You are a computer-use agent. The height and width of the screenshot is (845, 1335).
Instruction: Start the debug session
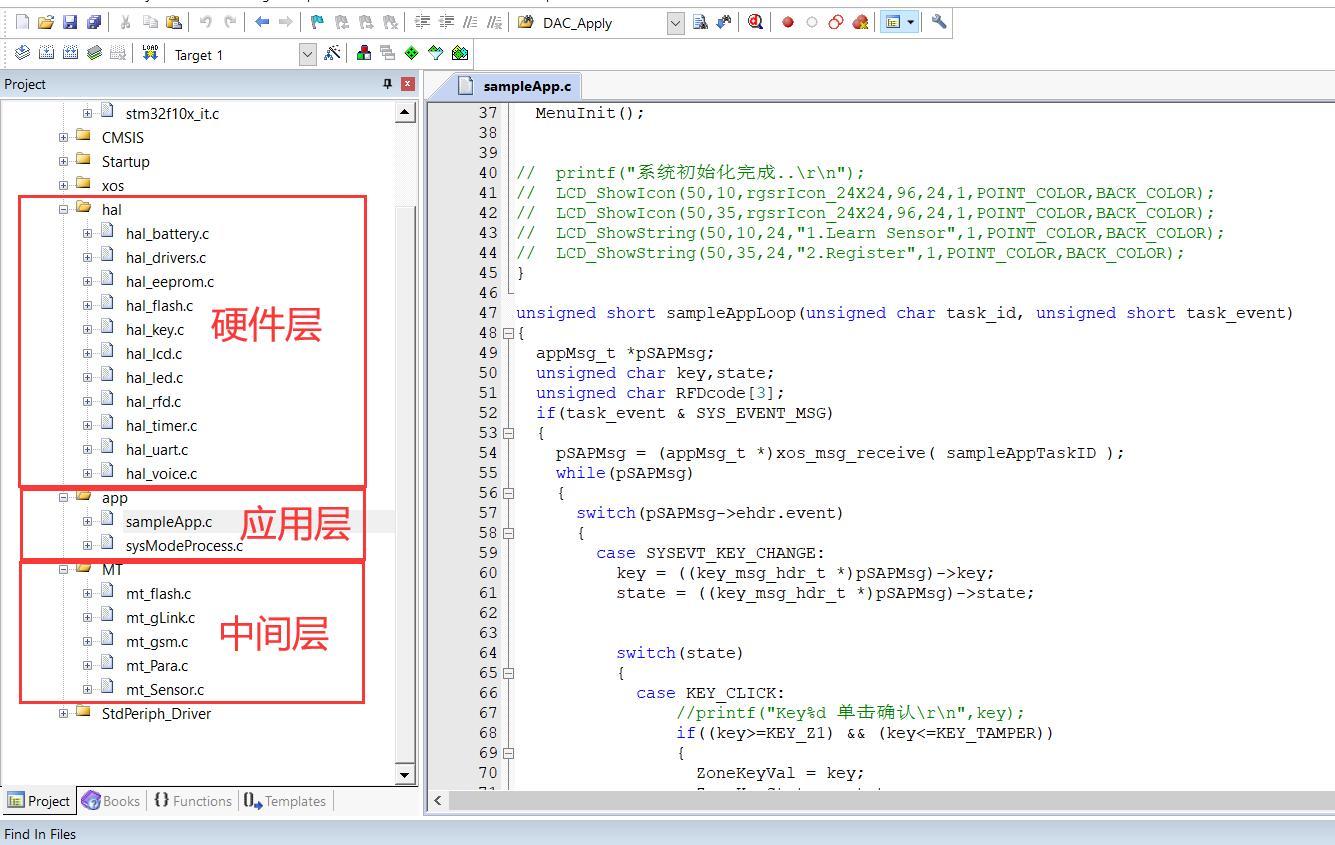tap(755, 22)
